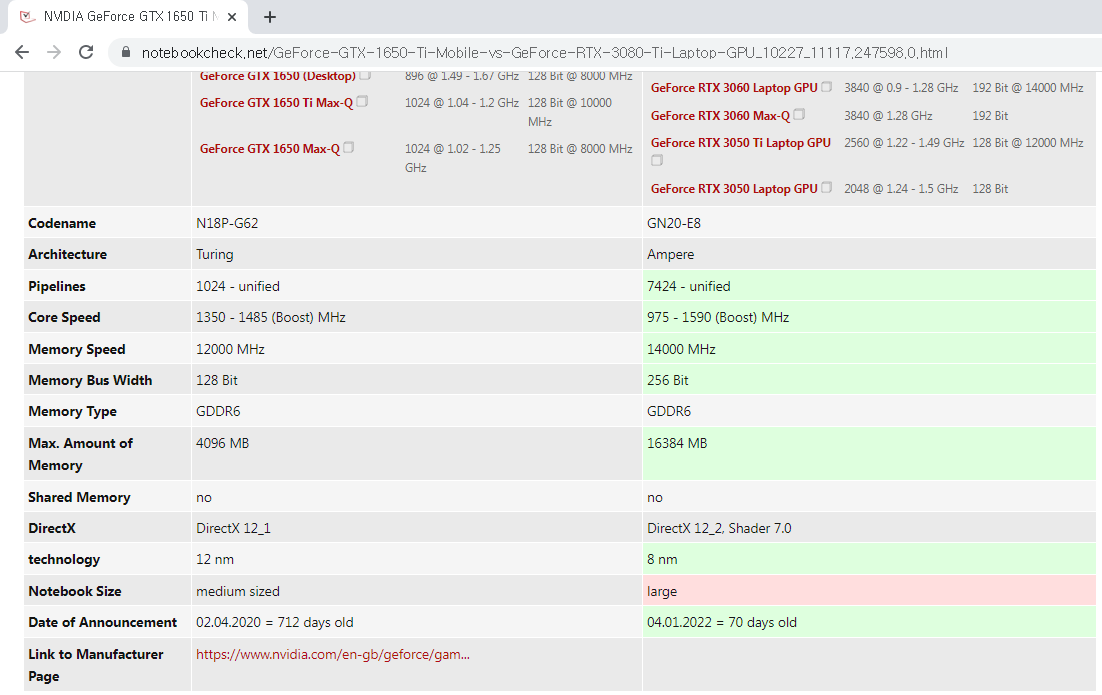The width and height of the screenshot is (1102, 695).
Task: Click '2048 @ 1.24 - 1.5 GHz' spec text
Action: [901, 189]
